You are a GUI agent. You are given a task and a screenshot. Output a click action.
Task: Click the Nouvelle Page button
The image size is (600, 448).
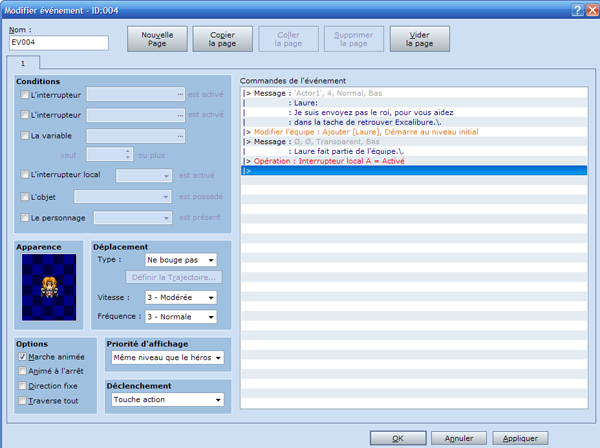click(x=157, y=39)
